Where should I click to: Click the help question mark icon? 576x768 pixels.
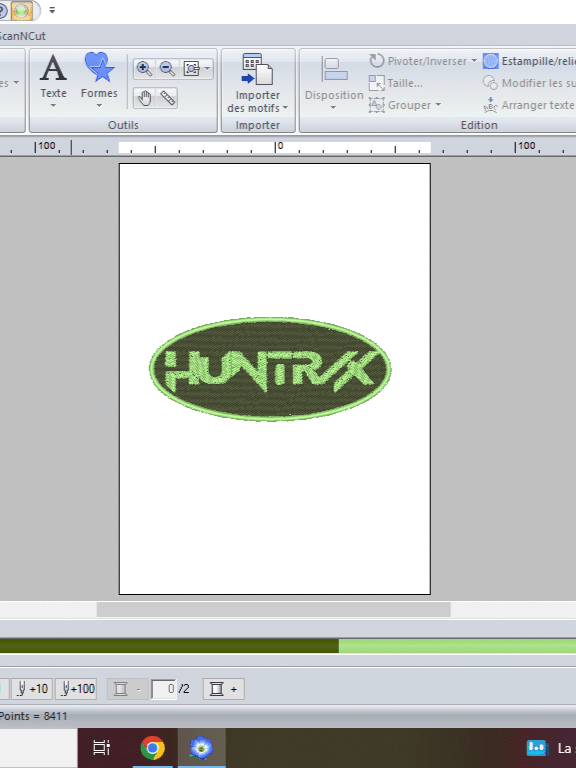[2, 10]
